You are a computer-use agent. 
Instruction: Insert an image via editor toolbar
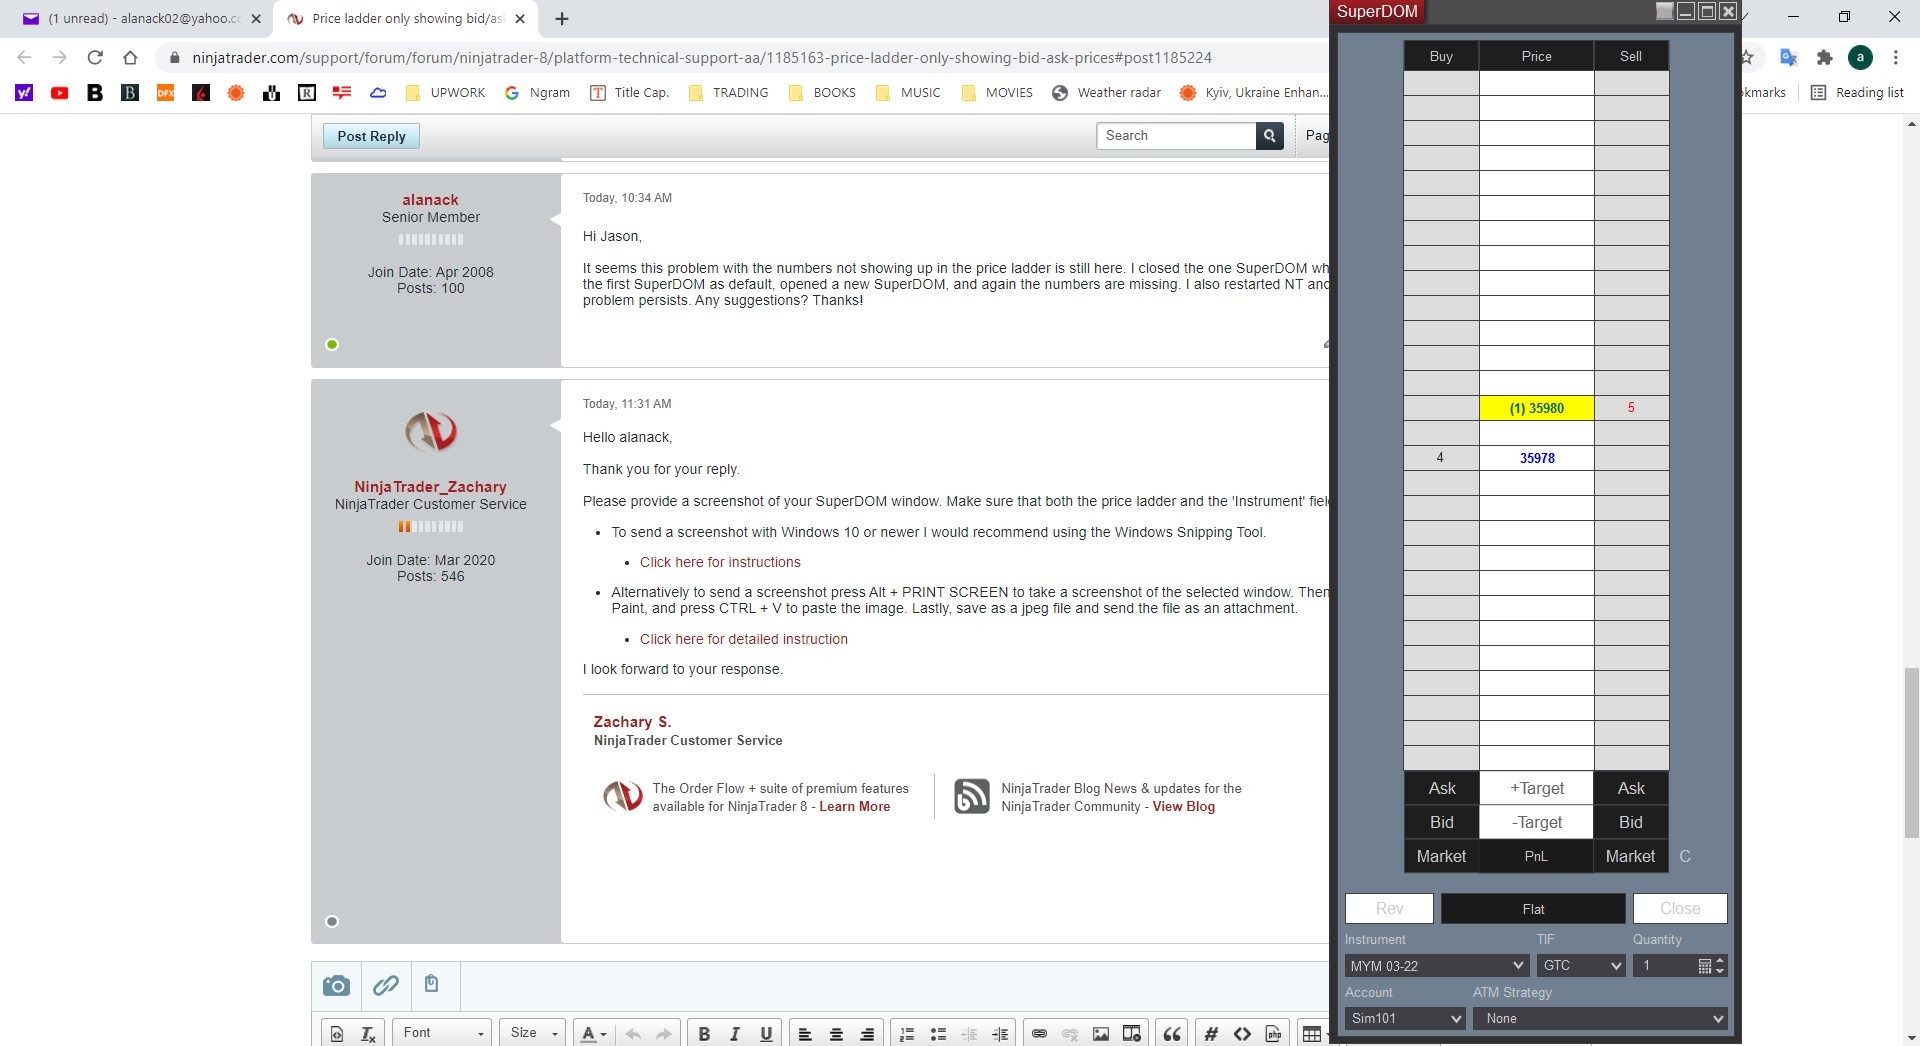tap(1101, 1034)
